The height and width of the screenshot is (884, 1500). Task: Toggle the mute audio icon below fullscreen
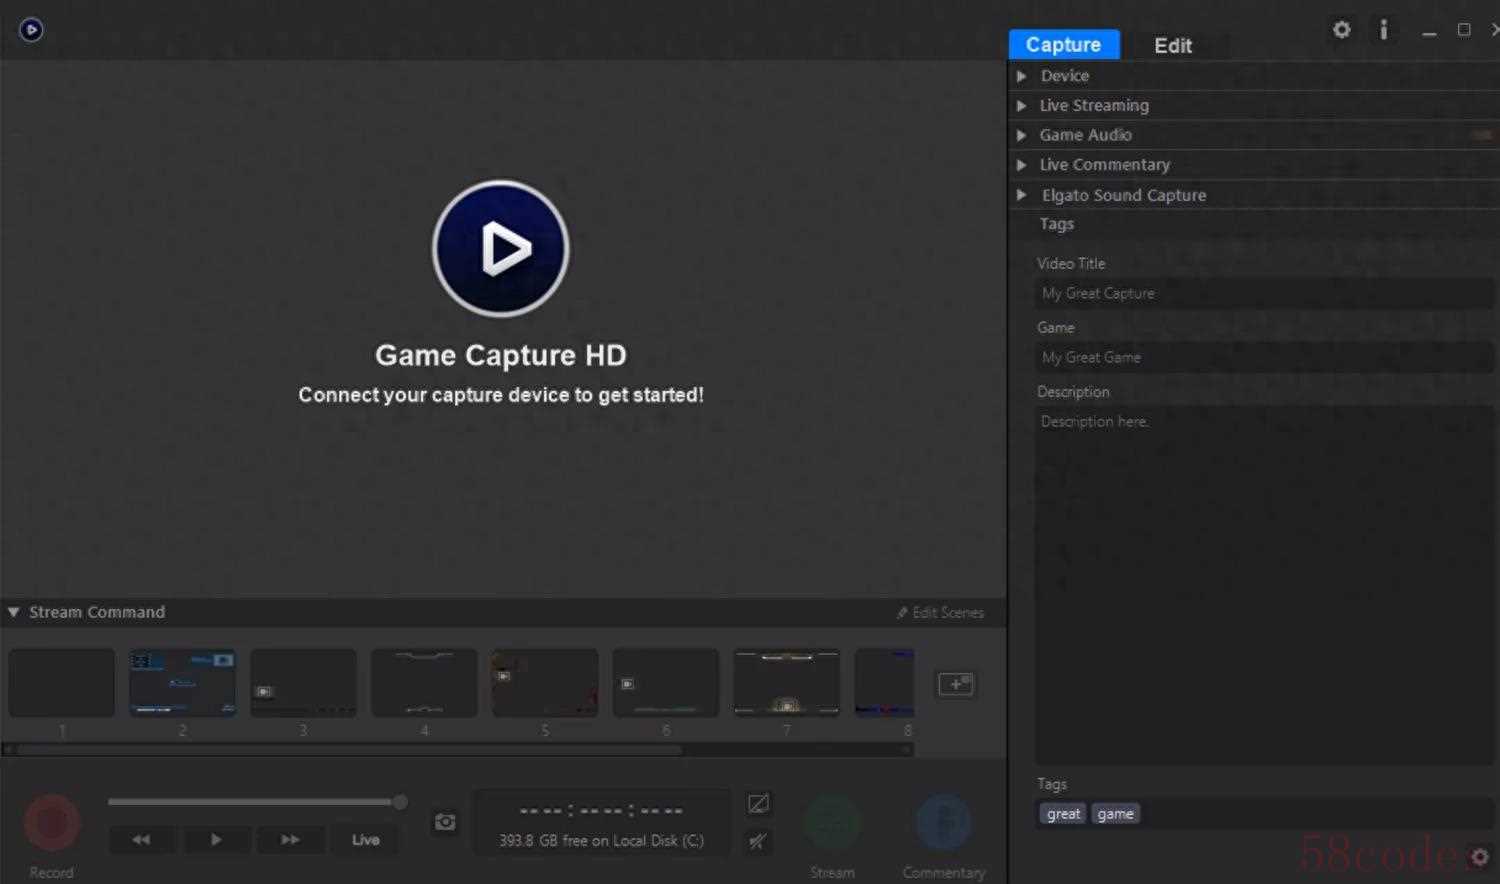[758, 841]
